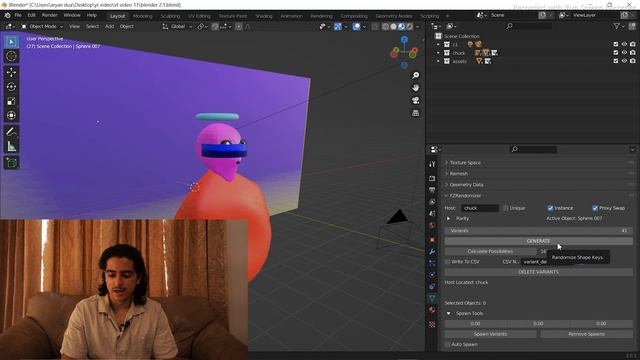Open the viewport Add menu
640x360 pixels.
(x=109, y=27)
